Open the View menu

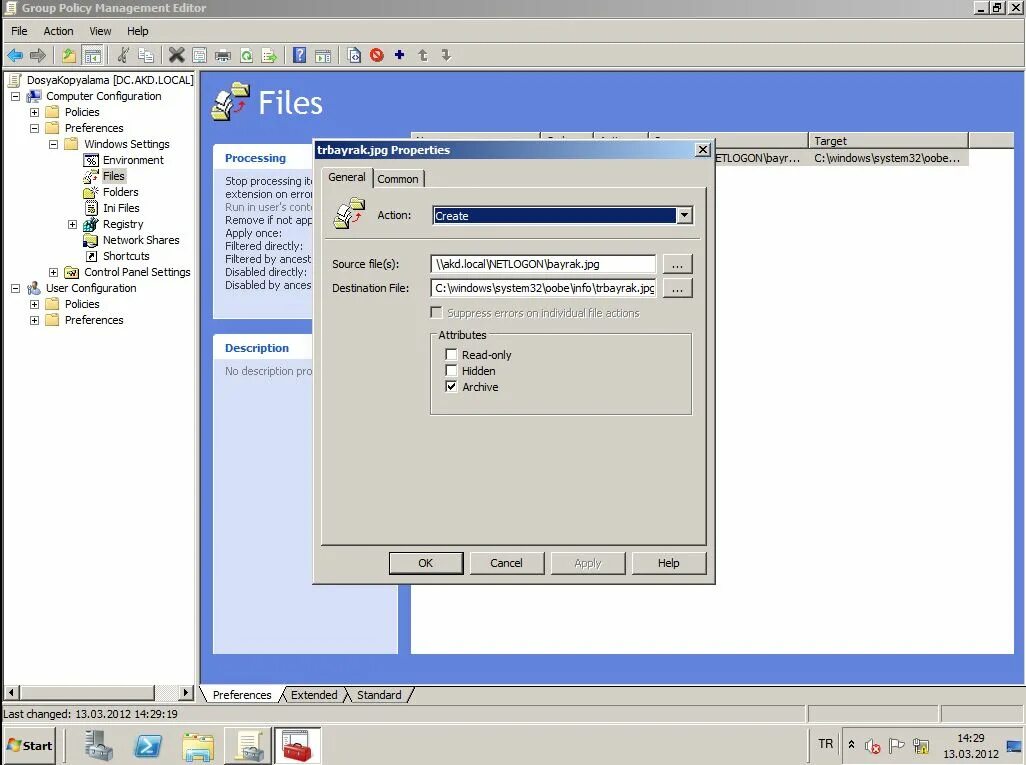(99, 30)
